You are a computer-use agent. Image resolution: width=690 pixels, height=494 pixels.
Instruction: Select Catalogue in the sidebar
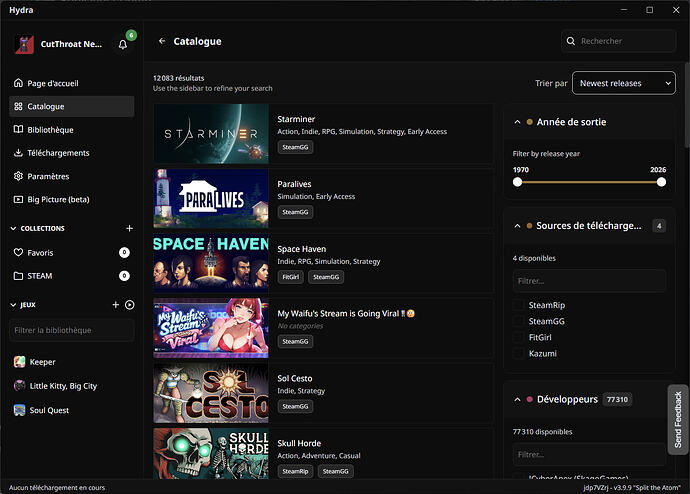point(72,106)
